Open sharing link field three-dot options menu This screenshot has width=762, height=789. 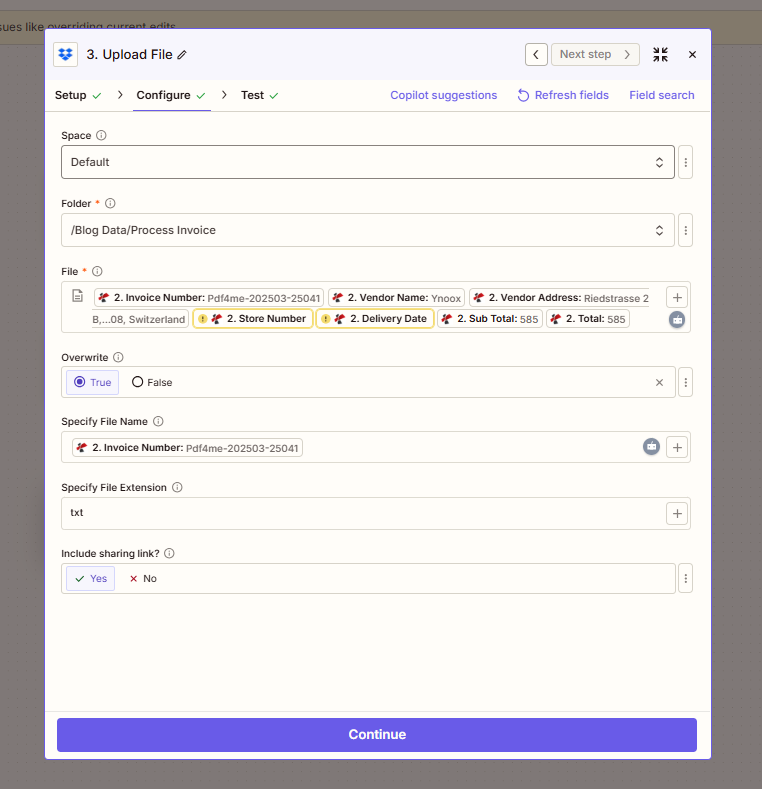685,579
